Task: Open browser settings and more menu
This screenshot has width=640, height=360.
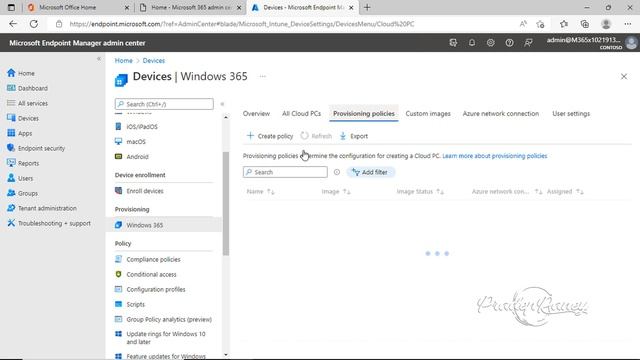Action: tap(628, 24)
